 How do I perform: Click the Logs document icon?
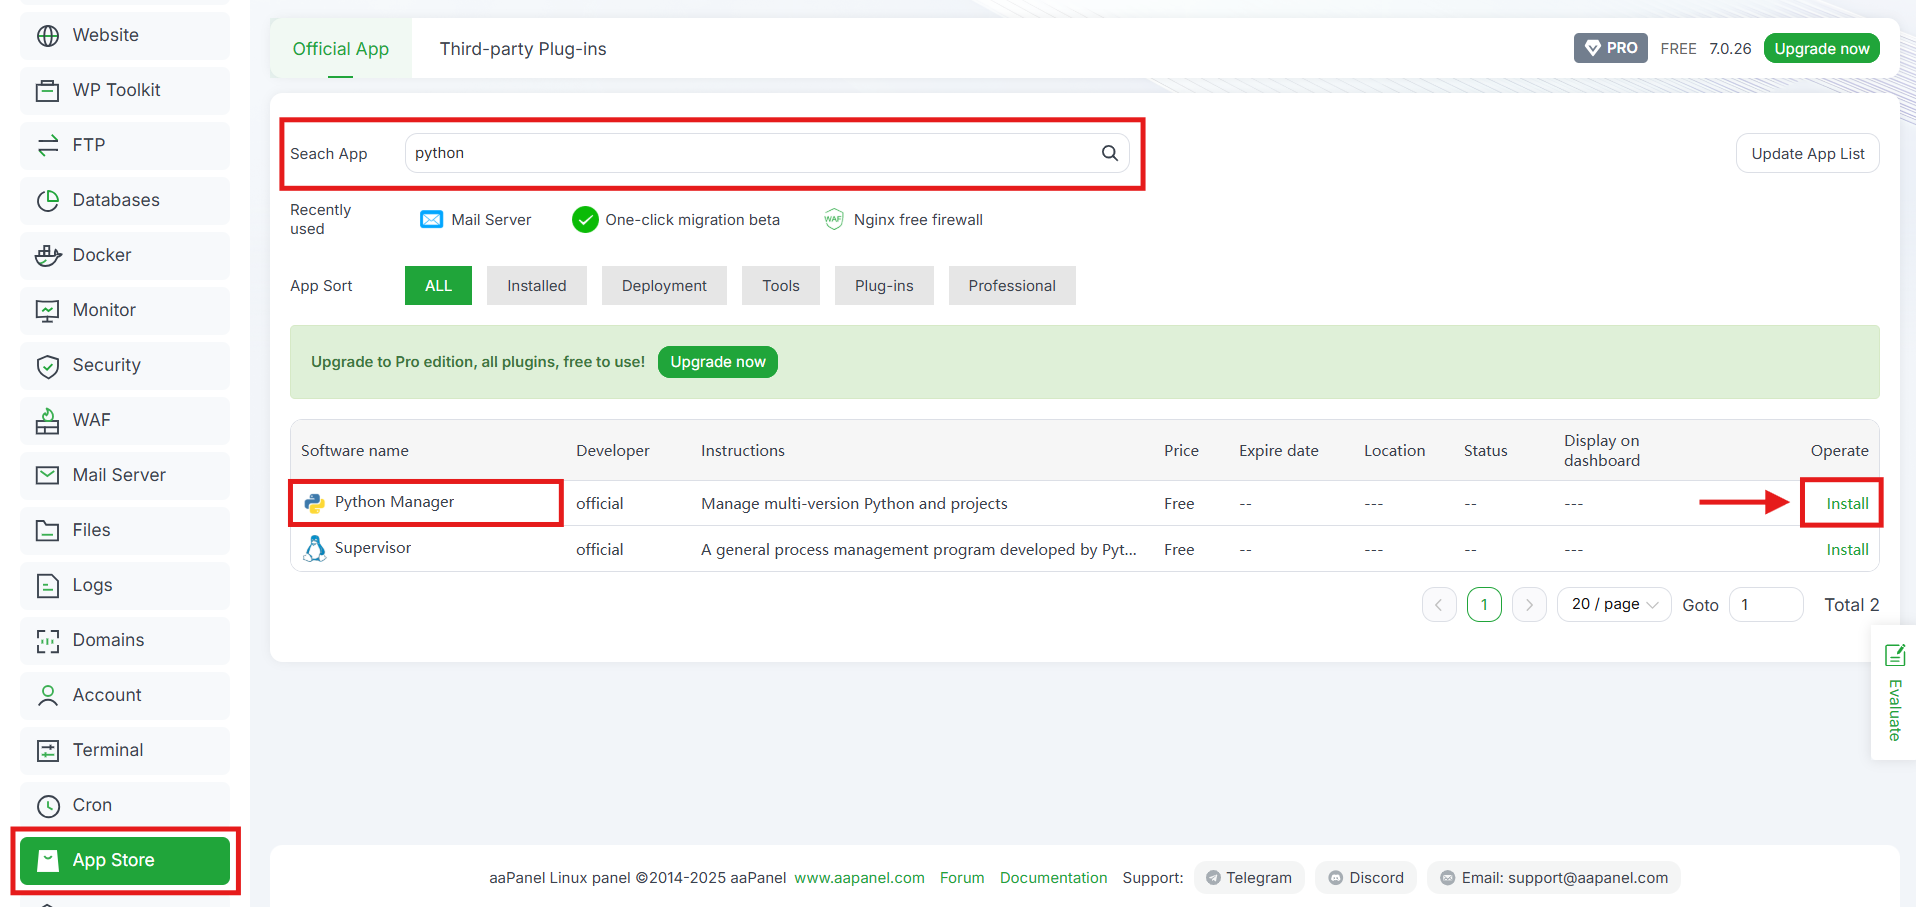click(48, 585)
